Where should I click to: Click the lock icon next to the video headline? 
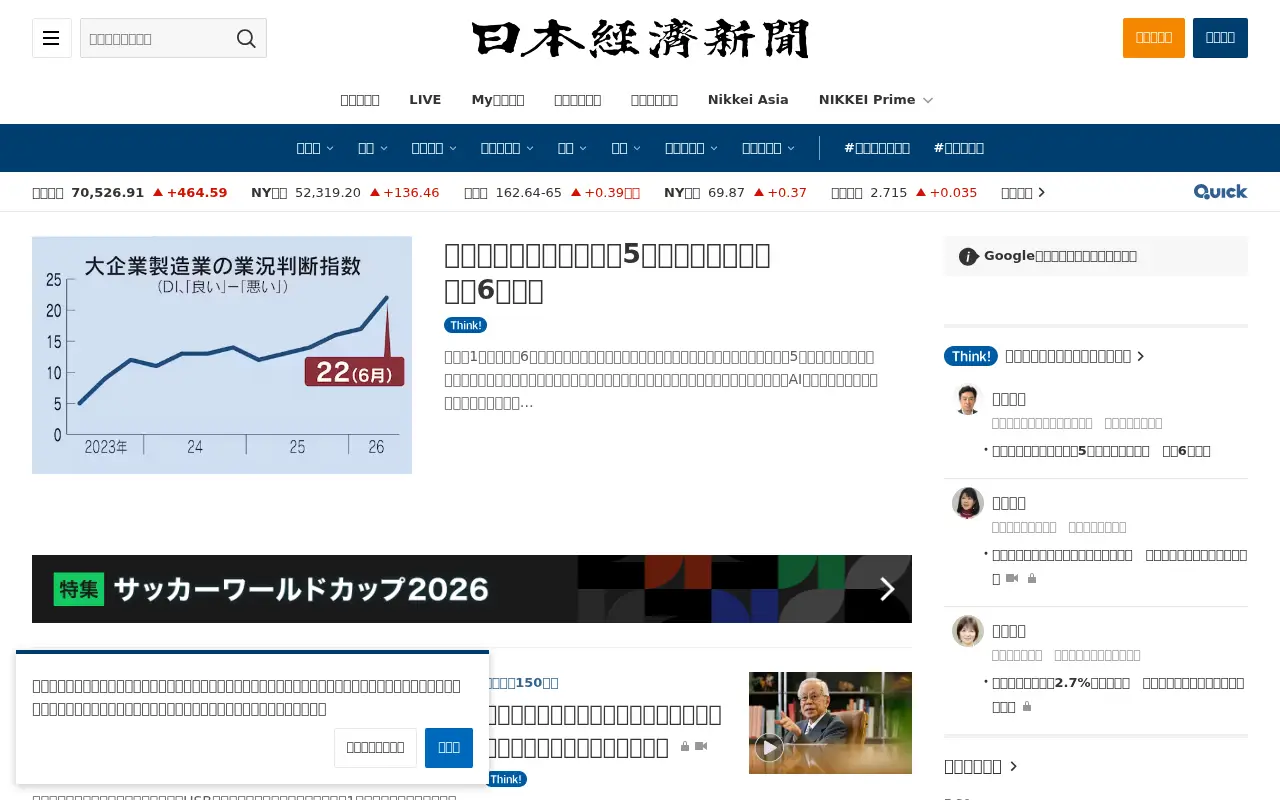tap(685, 747)
